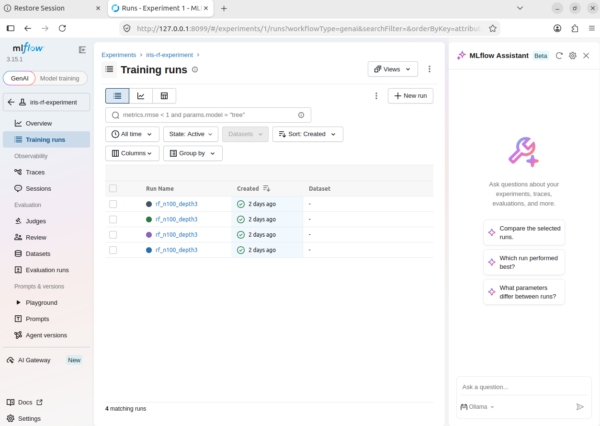Screen dimensions: 600x426
Task: Open the Columns dropdown
Action: (132, 153)
